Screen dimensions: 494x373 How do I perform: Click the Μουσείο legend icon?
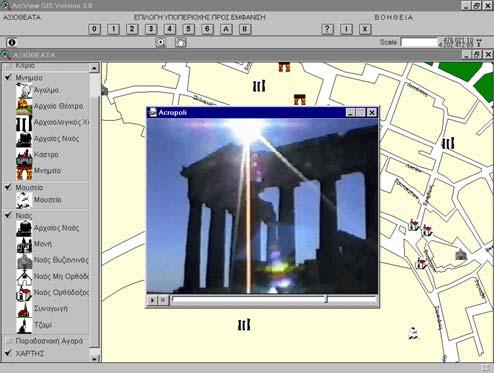click(x=24, y=200)
